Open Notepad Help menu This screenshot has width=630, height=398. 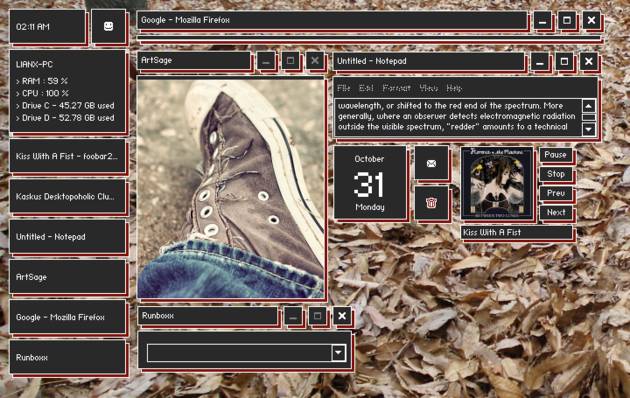tap(454, 88)
